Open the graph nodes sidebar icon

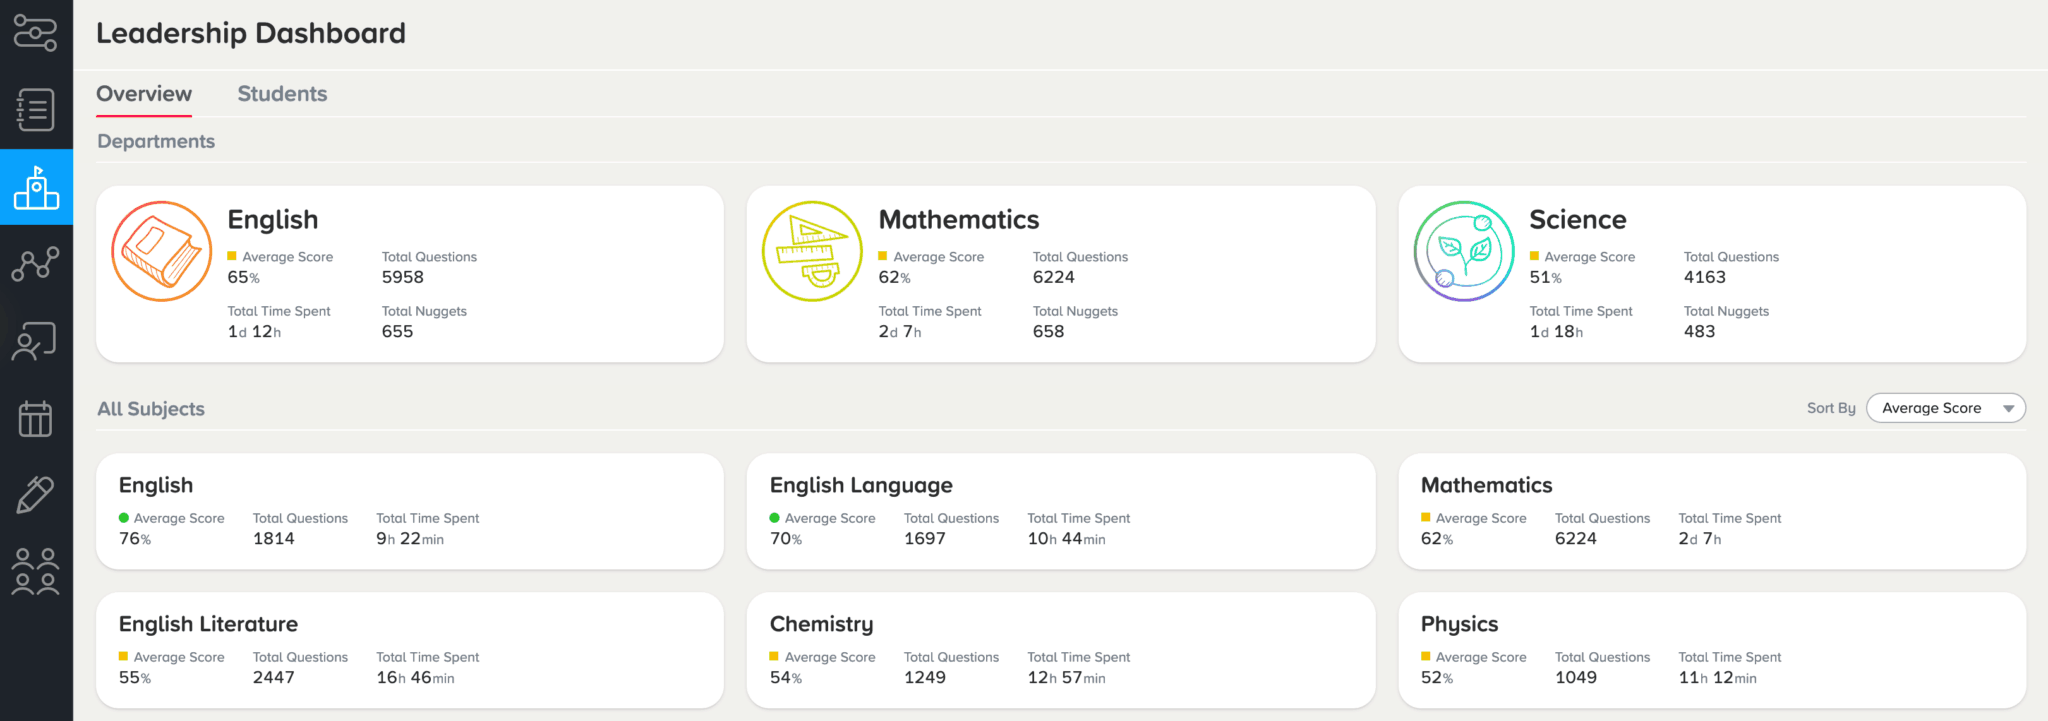tap(35, 264)
